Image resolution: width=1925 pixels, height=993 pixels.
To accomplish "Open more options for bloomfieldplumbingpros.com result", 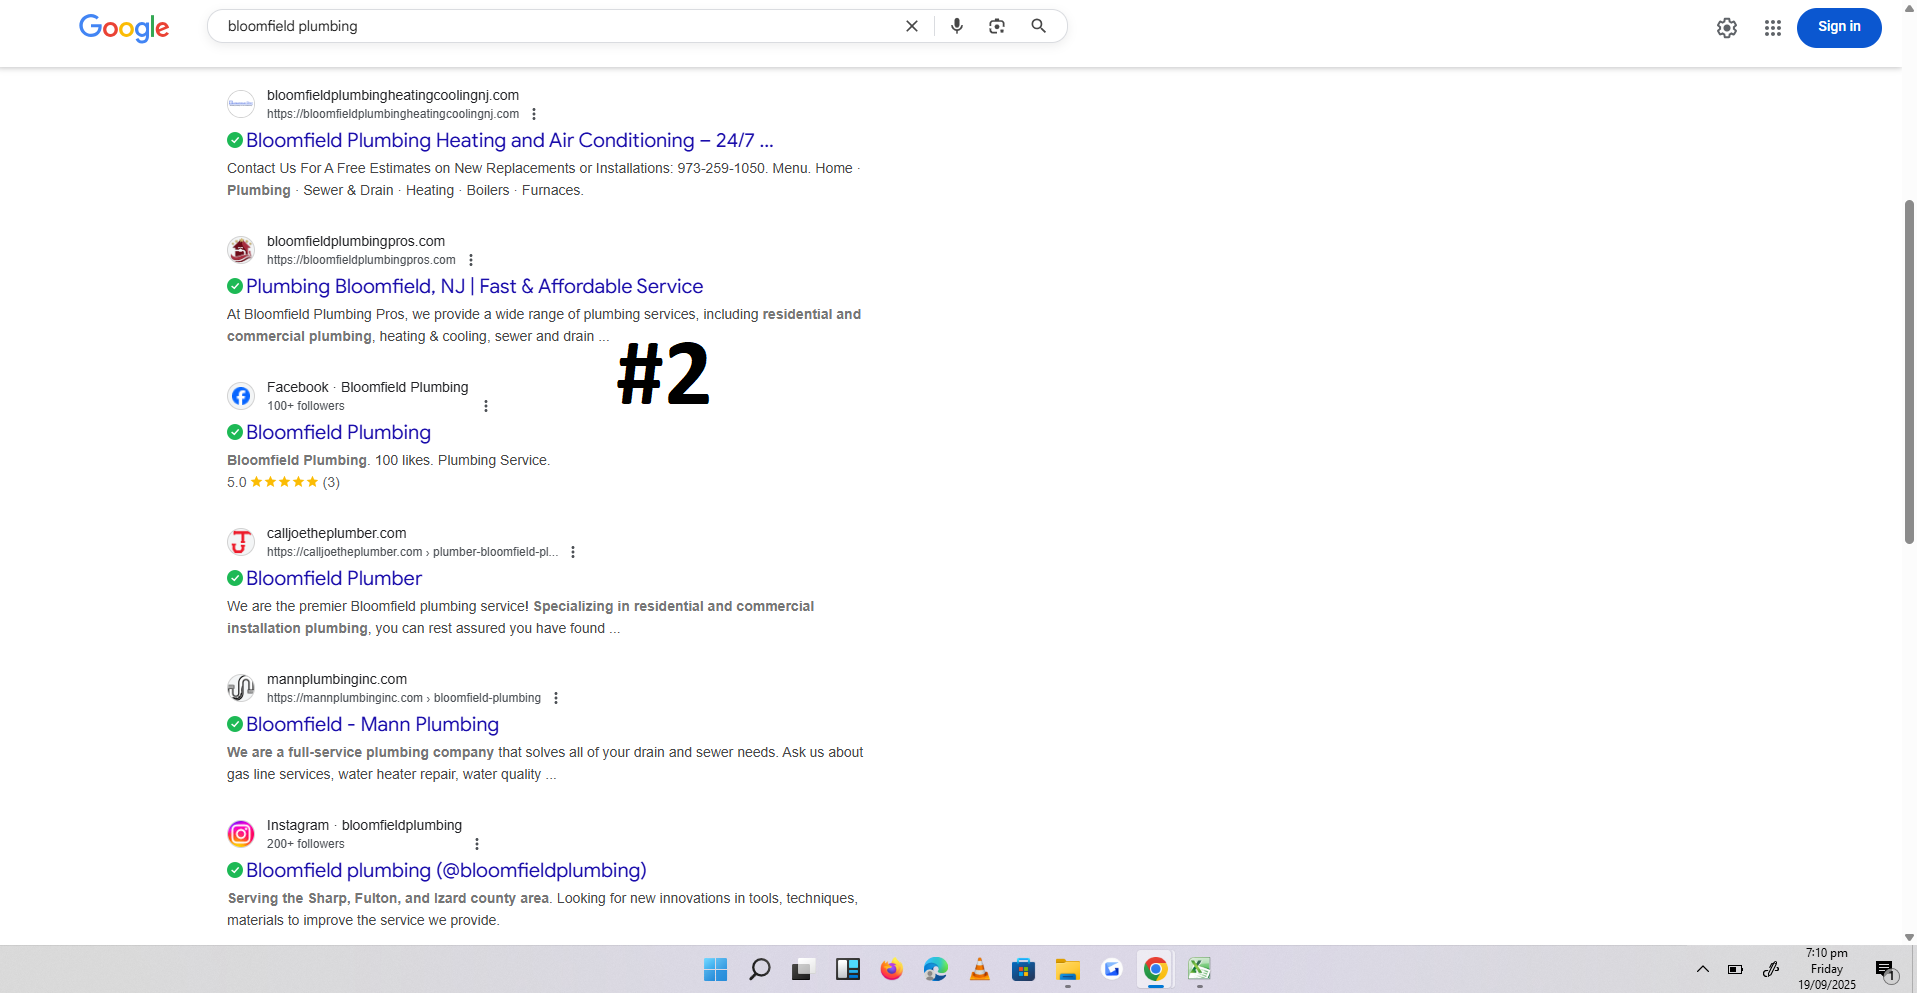I will pos(471,260).
